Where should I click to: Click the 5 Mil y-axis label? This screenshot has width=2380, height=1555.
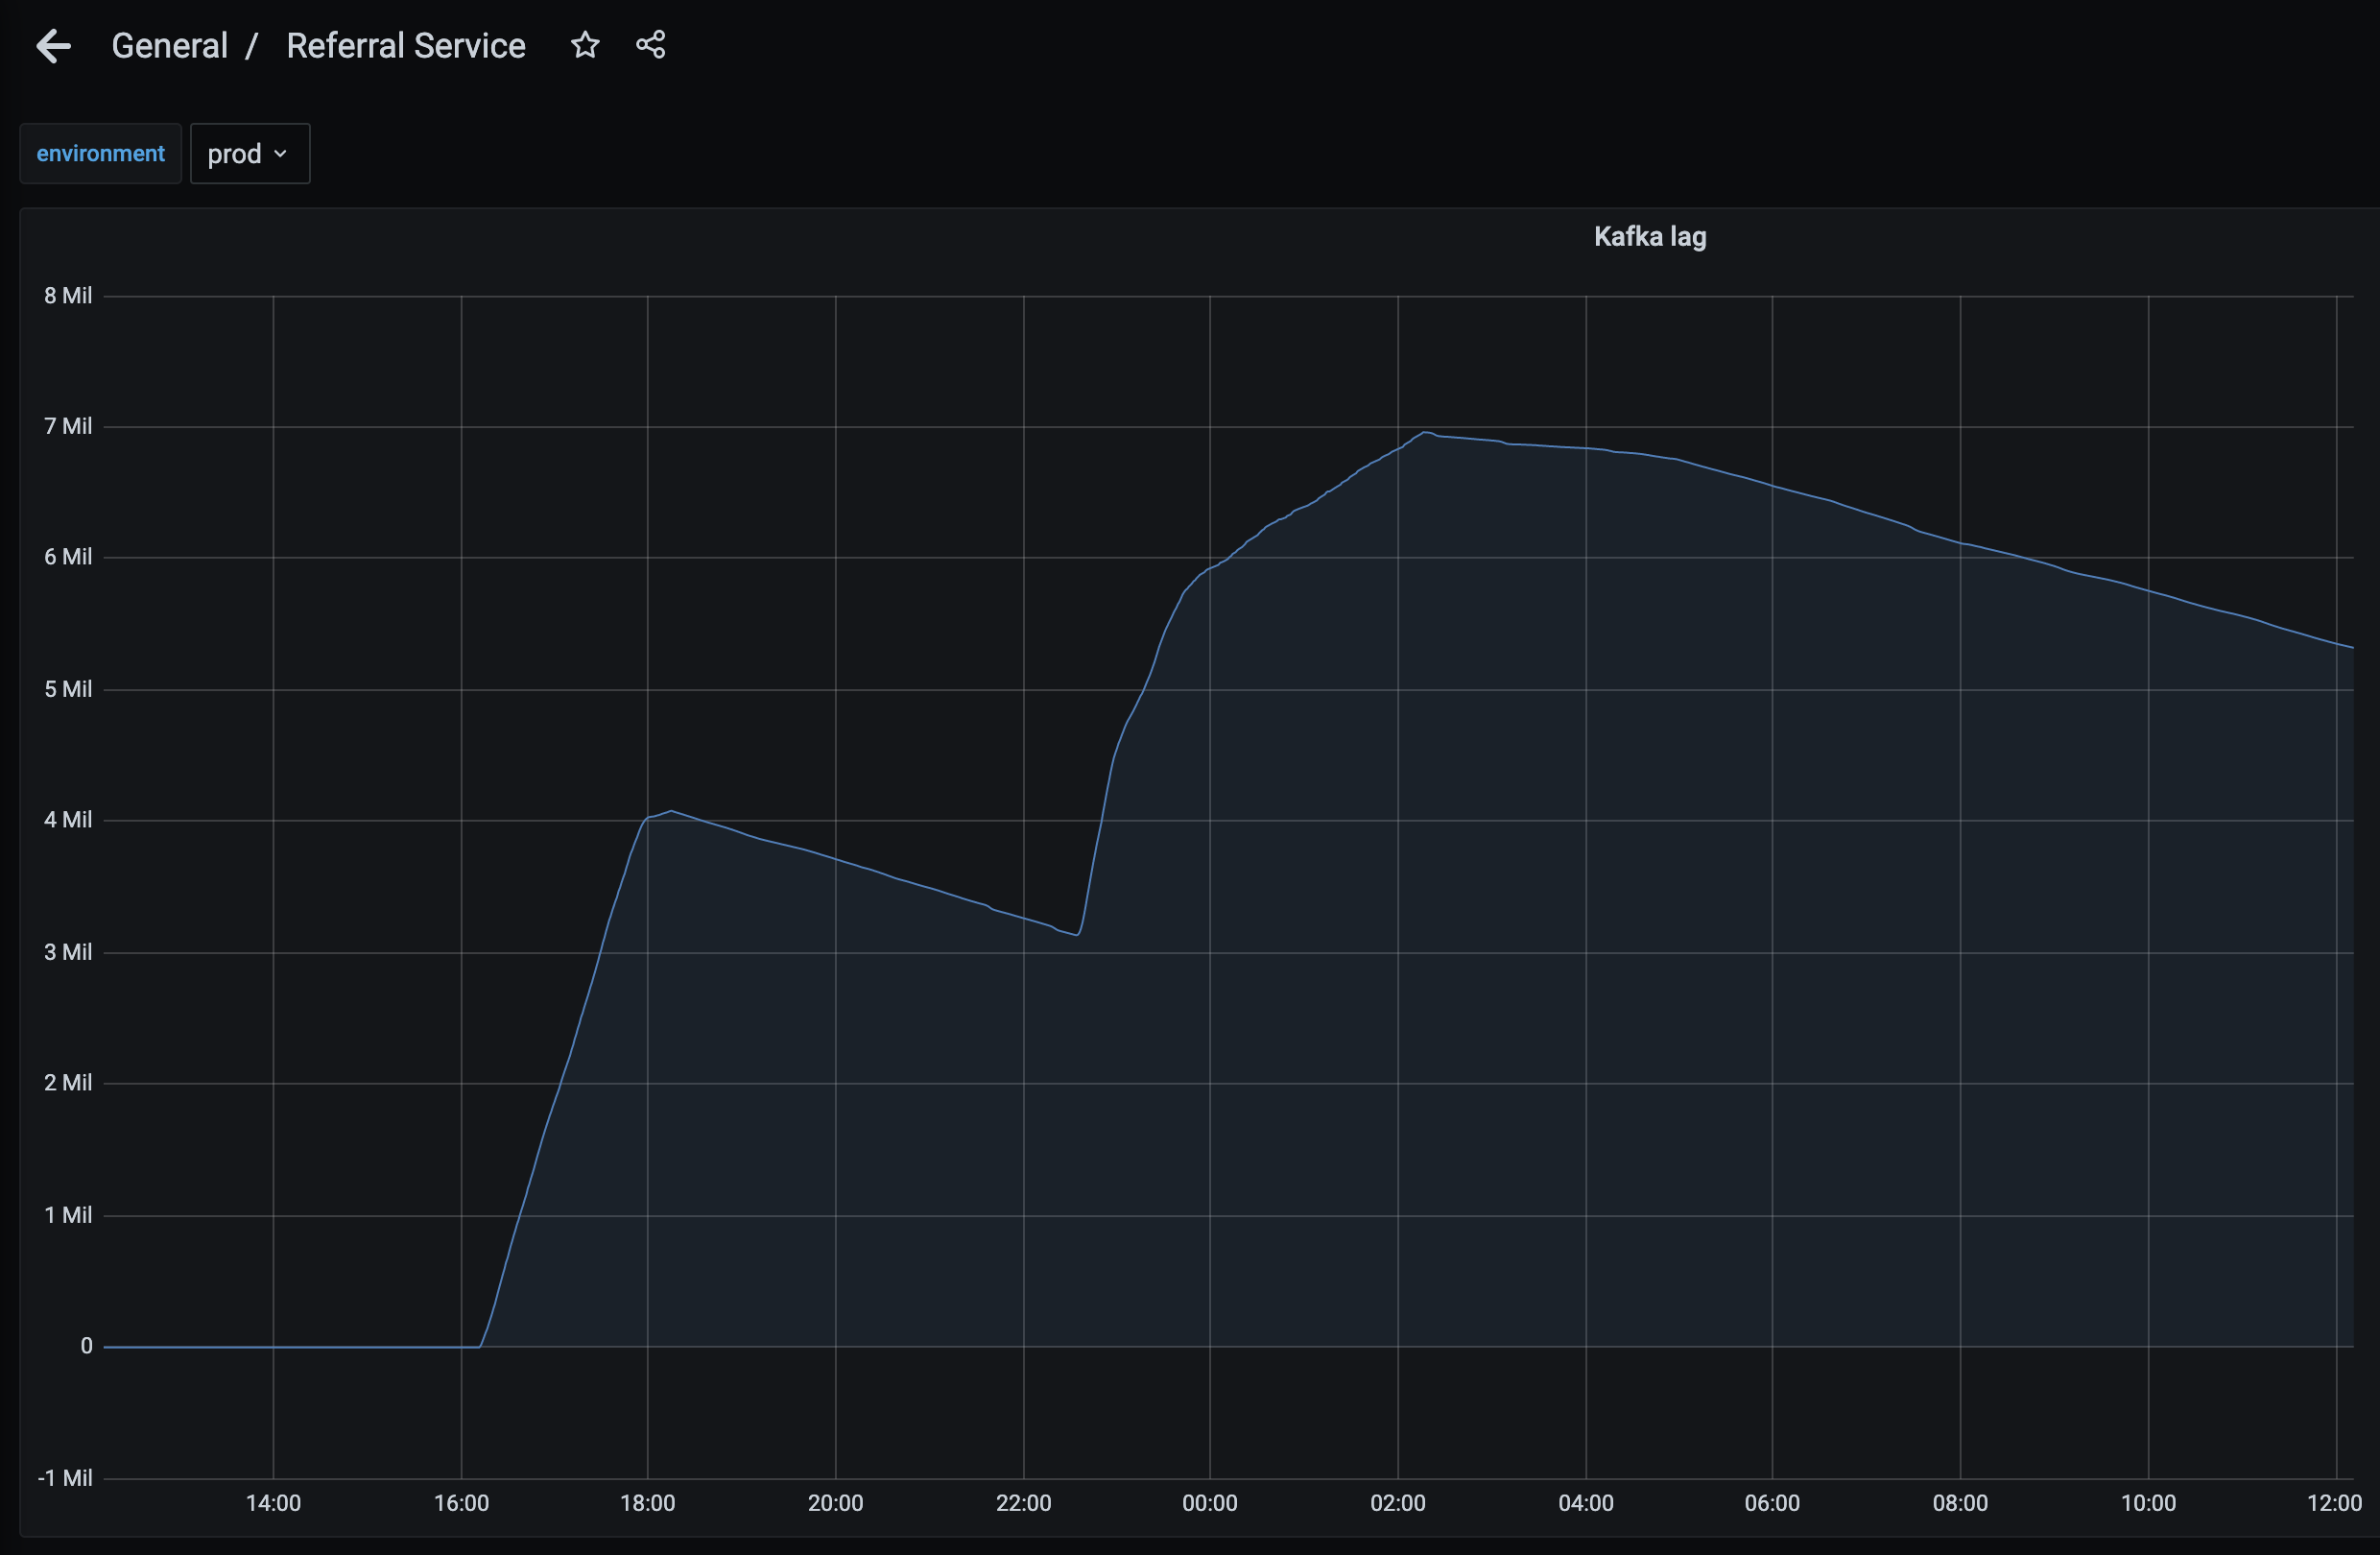[67, 689]
